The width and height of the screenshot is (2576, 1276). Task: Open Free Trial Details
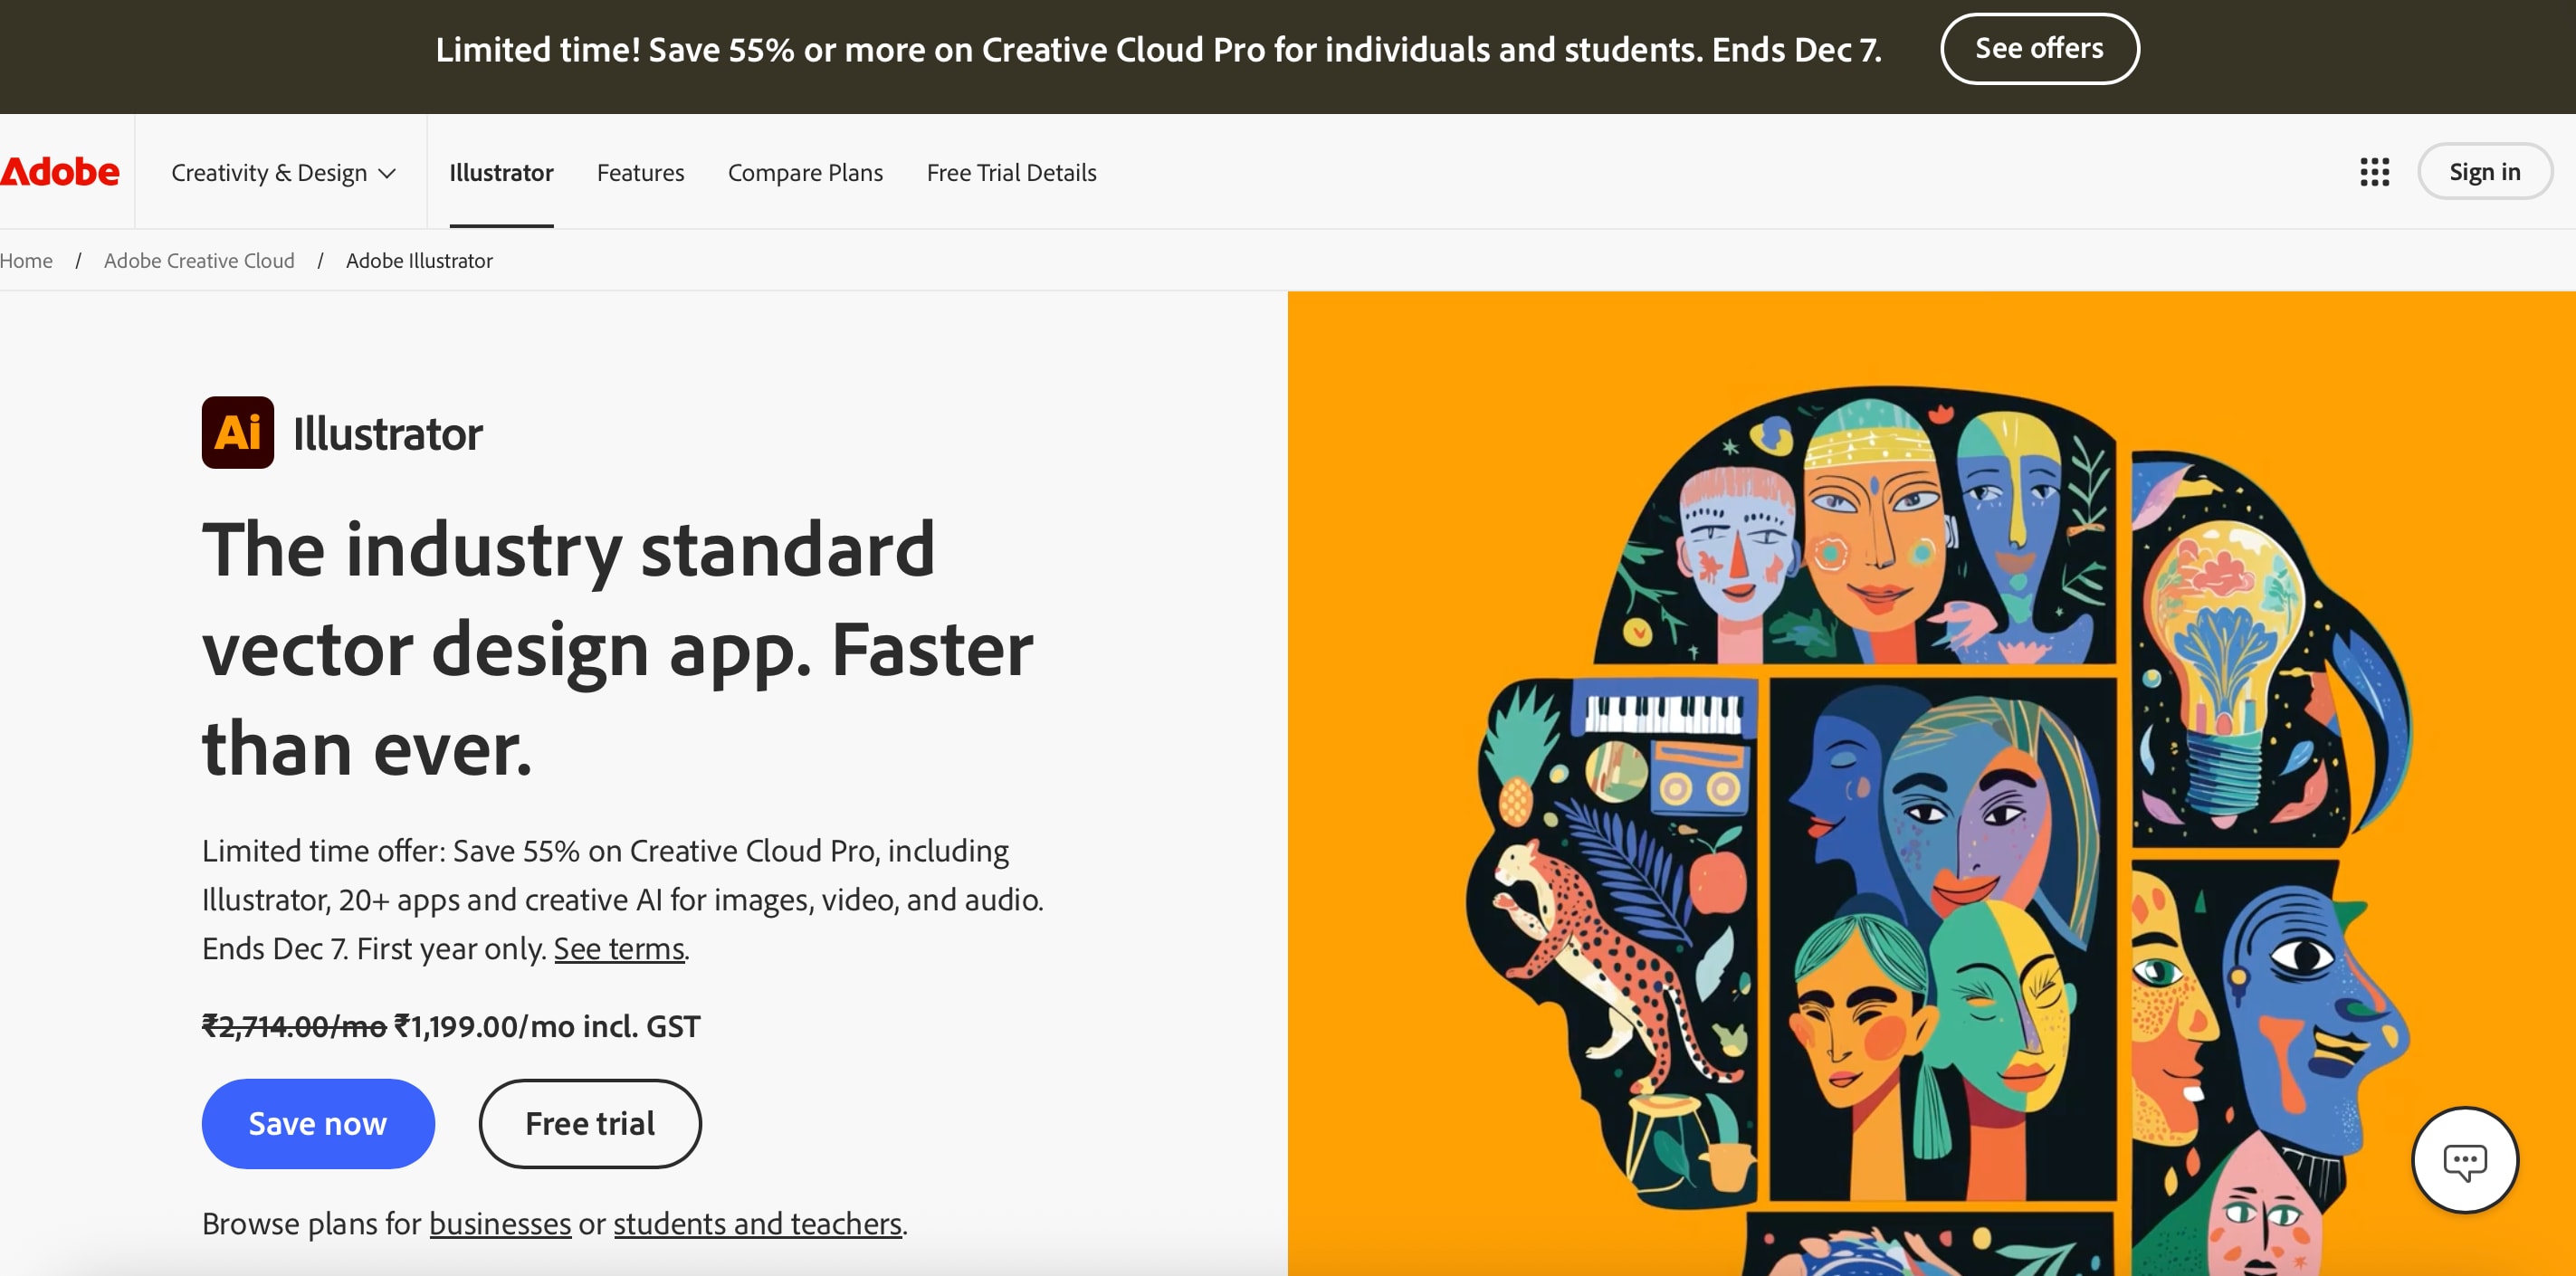coord(1011,173)
